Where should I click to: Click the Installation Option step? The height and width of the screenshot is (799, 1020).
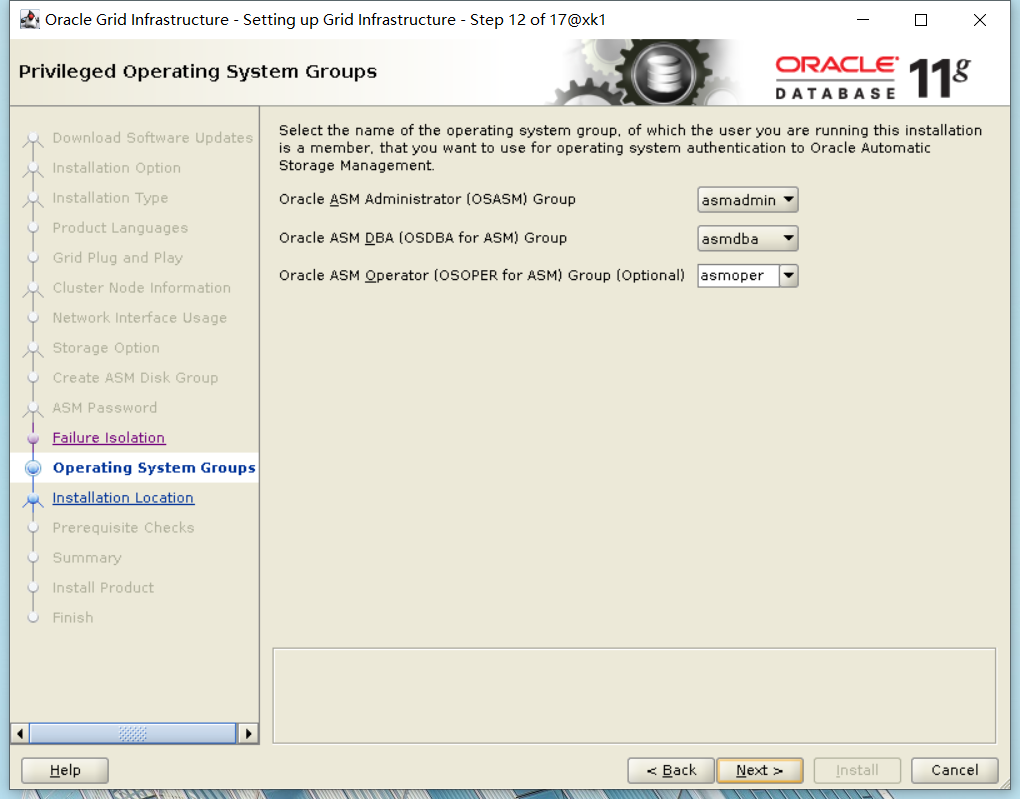(116, 168)
